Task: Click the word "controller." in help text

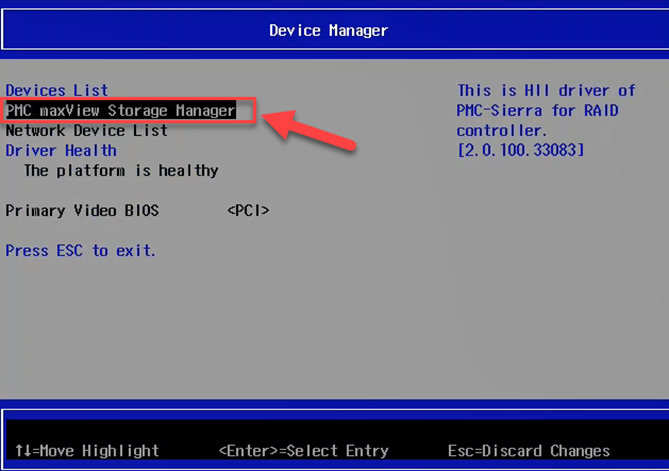Action: tap(502, 130)
